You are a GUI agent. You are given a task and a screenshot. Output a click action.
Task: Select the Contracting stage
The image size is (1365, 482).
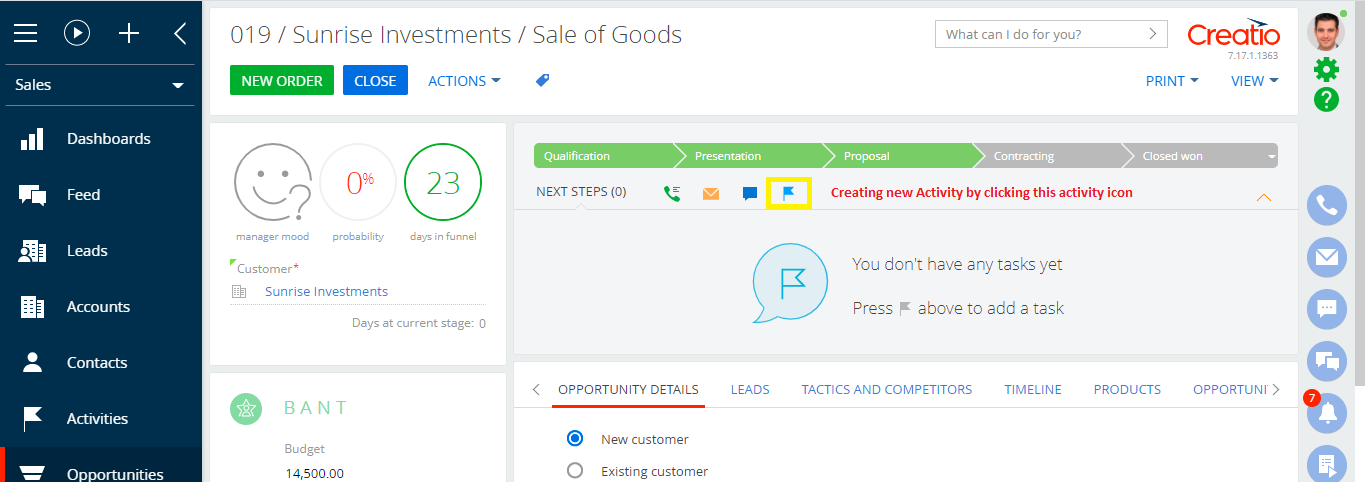point(1052,156)
